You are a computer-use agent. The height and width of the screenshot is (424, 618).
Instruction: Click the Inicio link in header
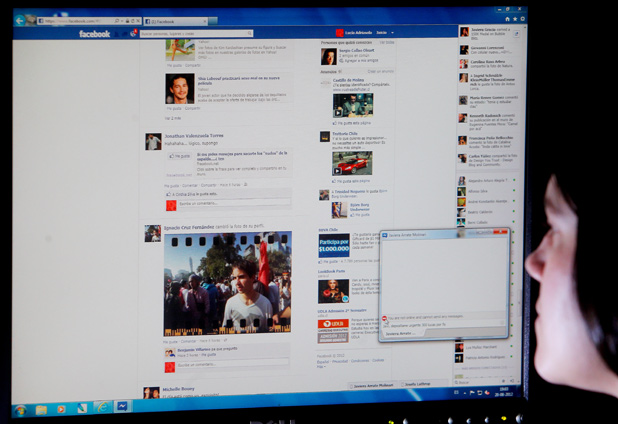tap(380, 33)
